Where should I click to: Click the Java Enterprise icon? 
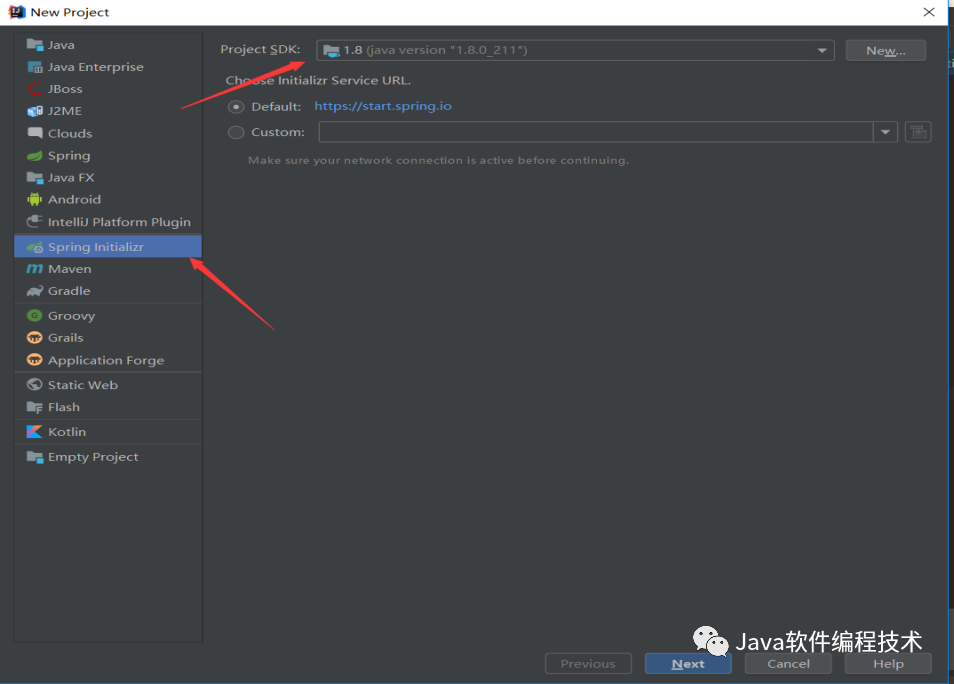coord(35,67)
